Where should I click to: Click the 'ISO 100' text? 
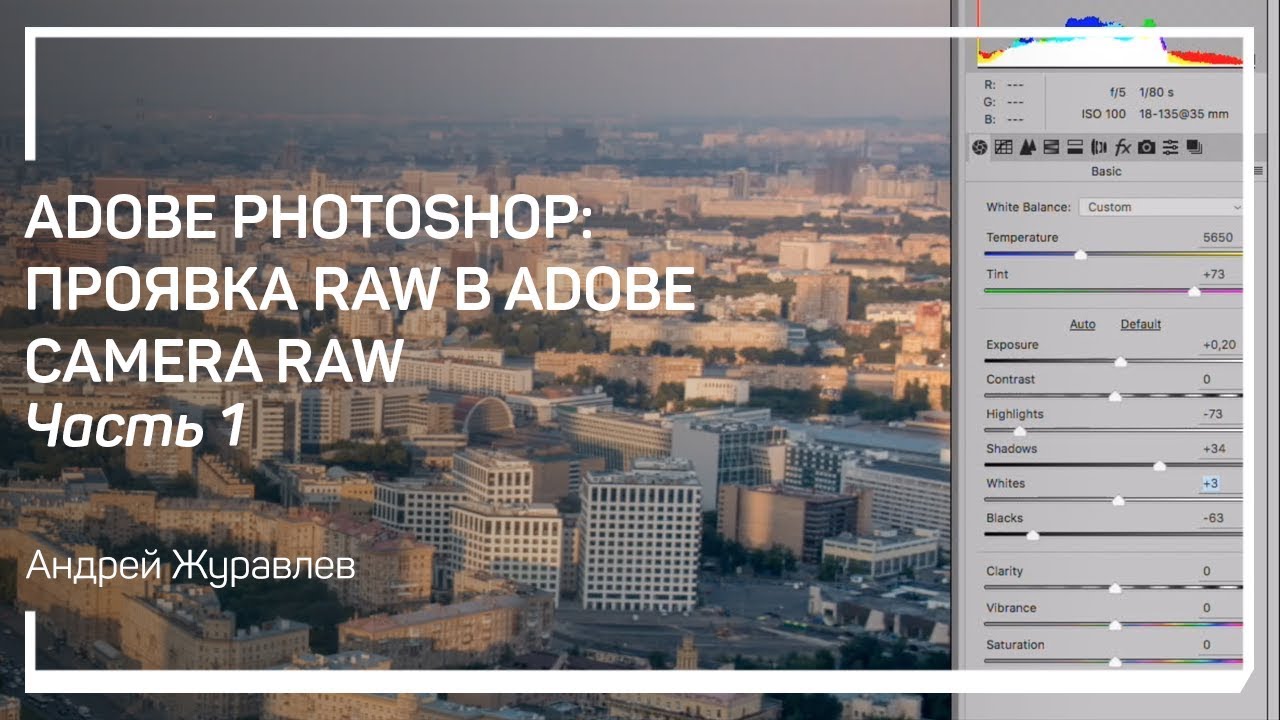tap(1103, 114)
